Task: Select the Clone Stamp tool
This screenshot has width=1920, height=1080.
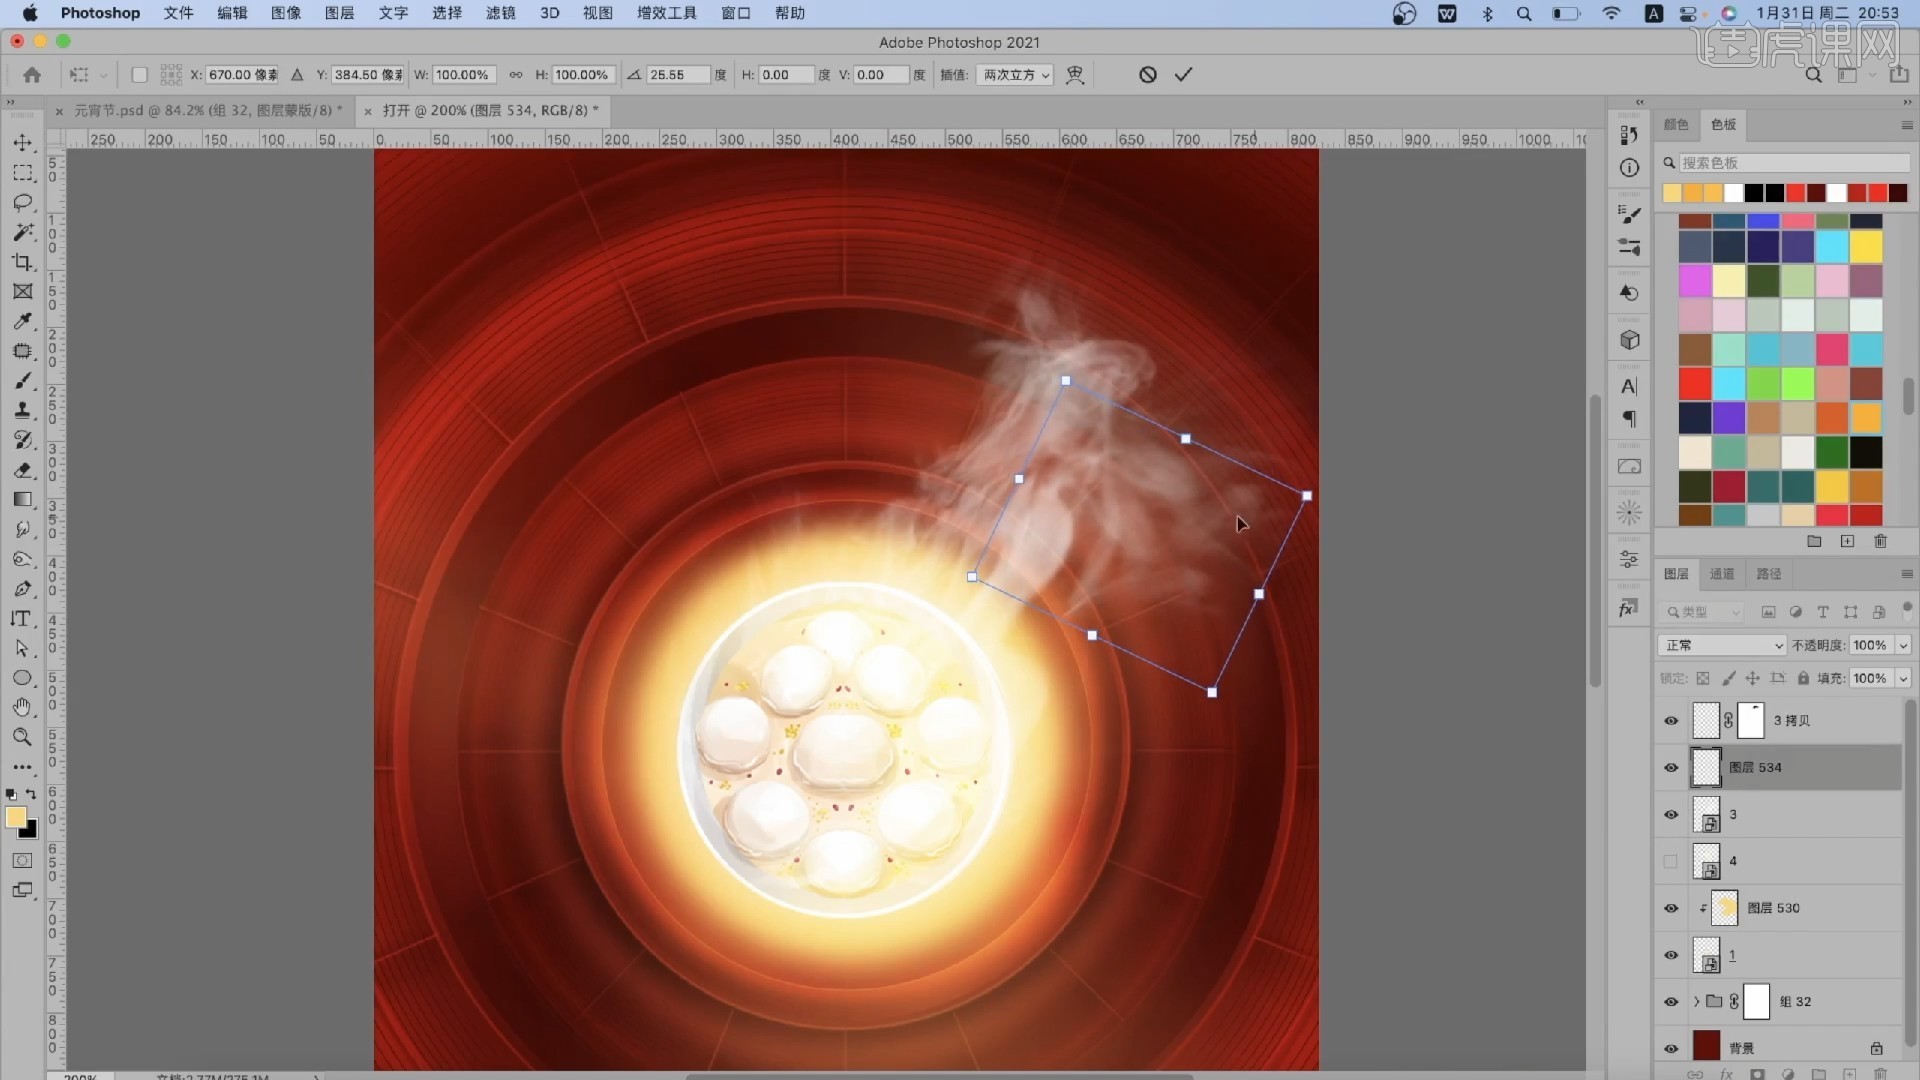Action: (x=22, y=410)
